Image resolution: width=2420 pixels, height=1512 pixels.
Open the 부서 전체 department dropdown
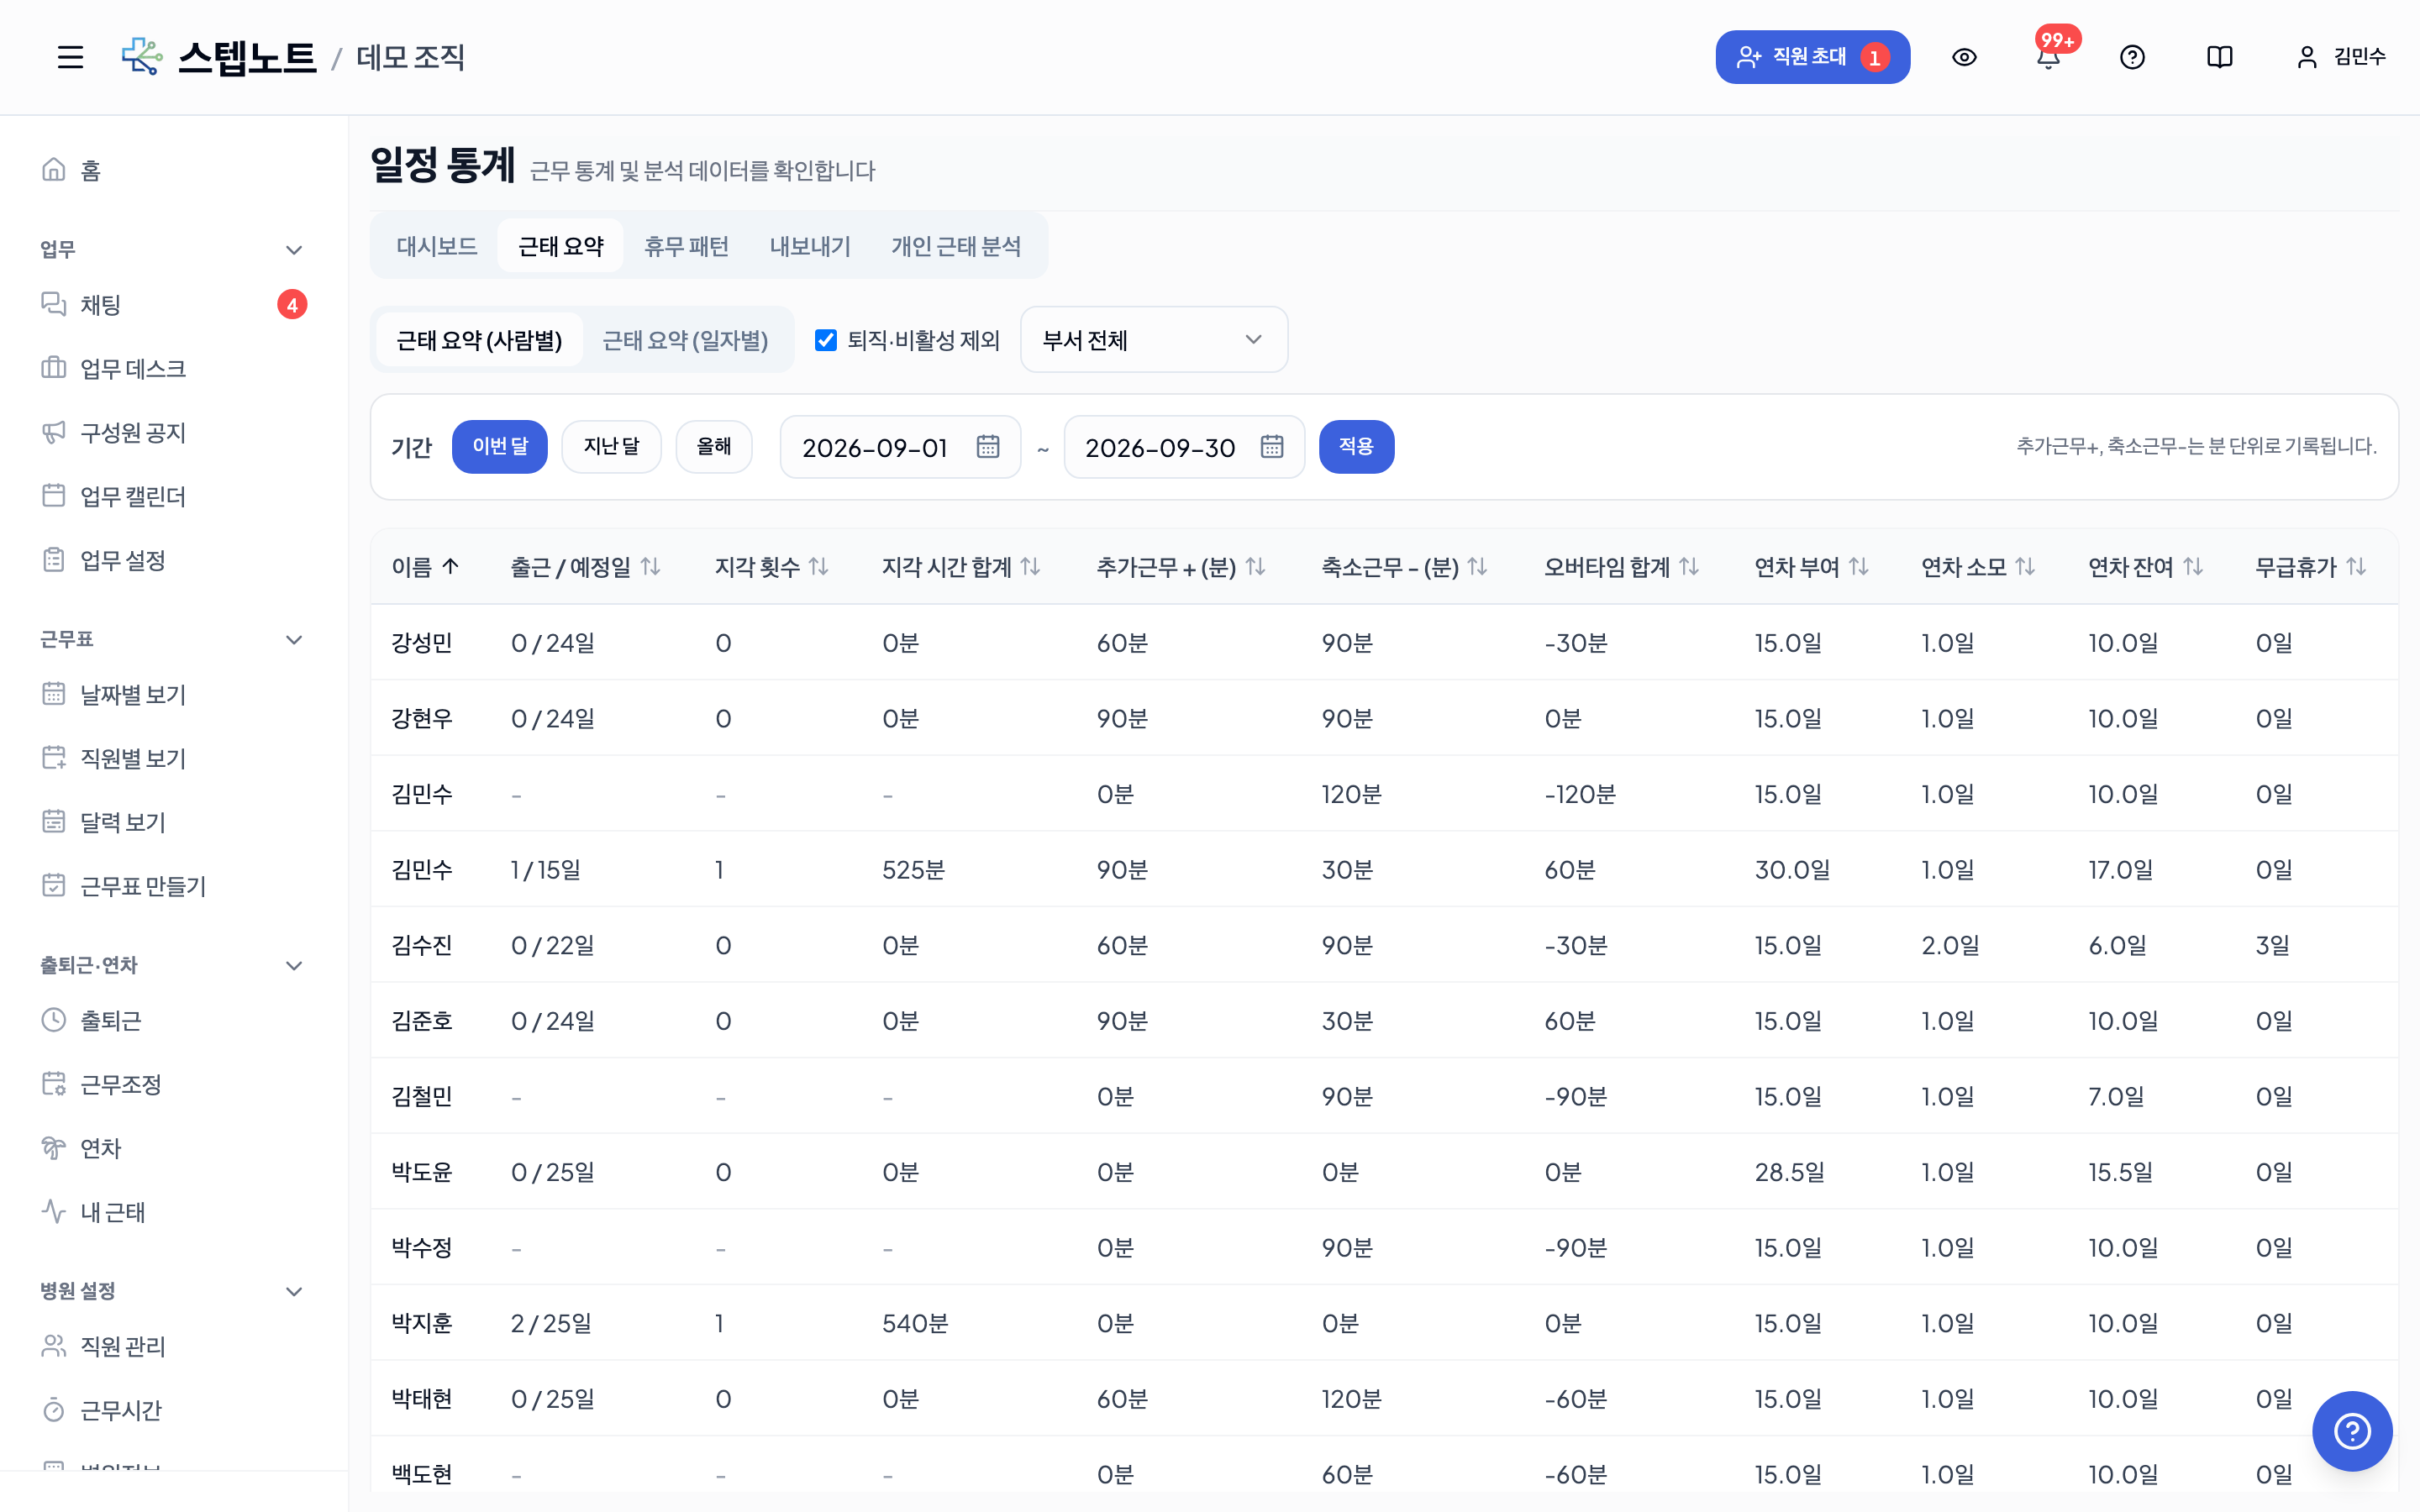(1153, 340)
